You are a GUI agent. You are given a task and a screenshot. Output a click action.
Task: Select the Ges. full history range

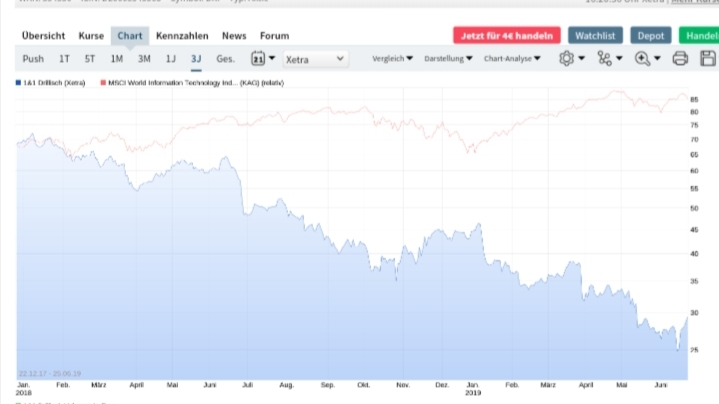225,59
